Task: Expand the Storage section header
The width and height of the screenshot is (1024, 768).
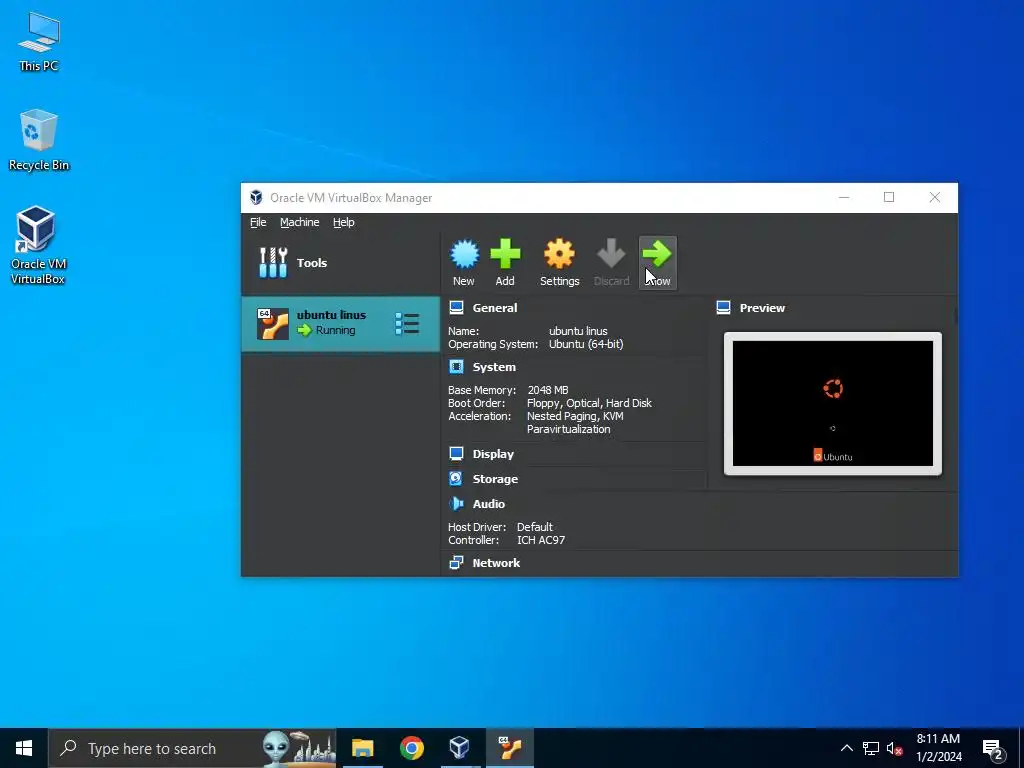Action: coord(495,479)
